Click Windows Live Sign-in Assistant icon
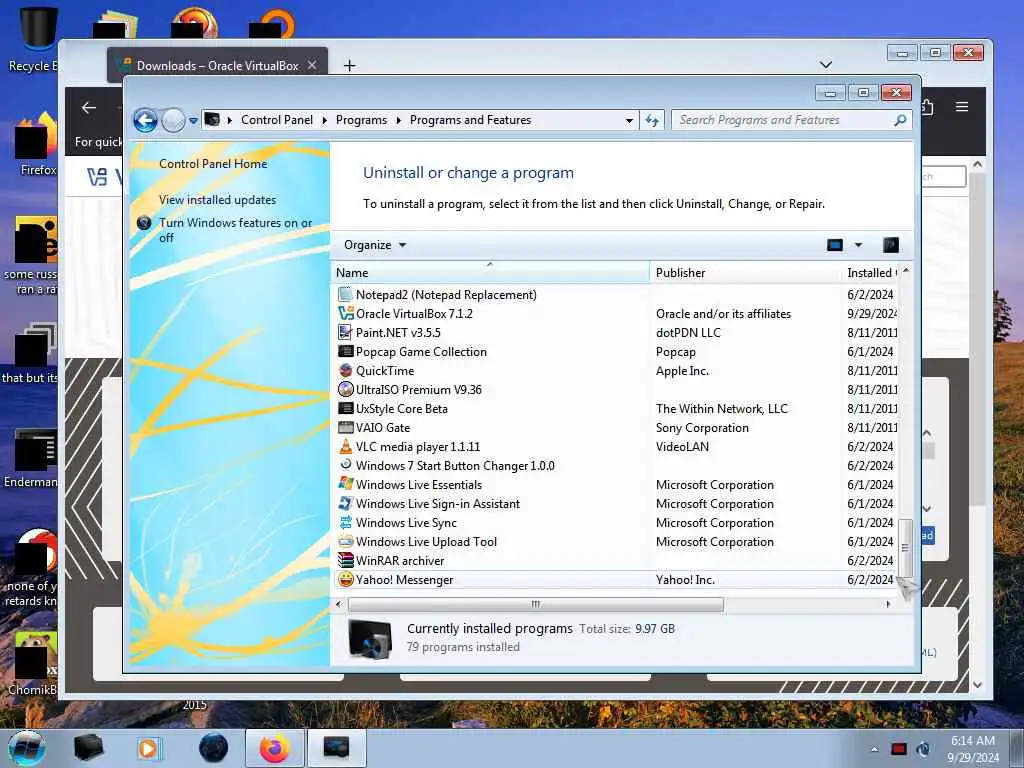The width and height of the screenshot is (1024, 768). point(345,503)
